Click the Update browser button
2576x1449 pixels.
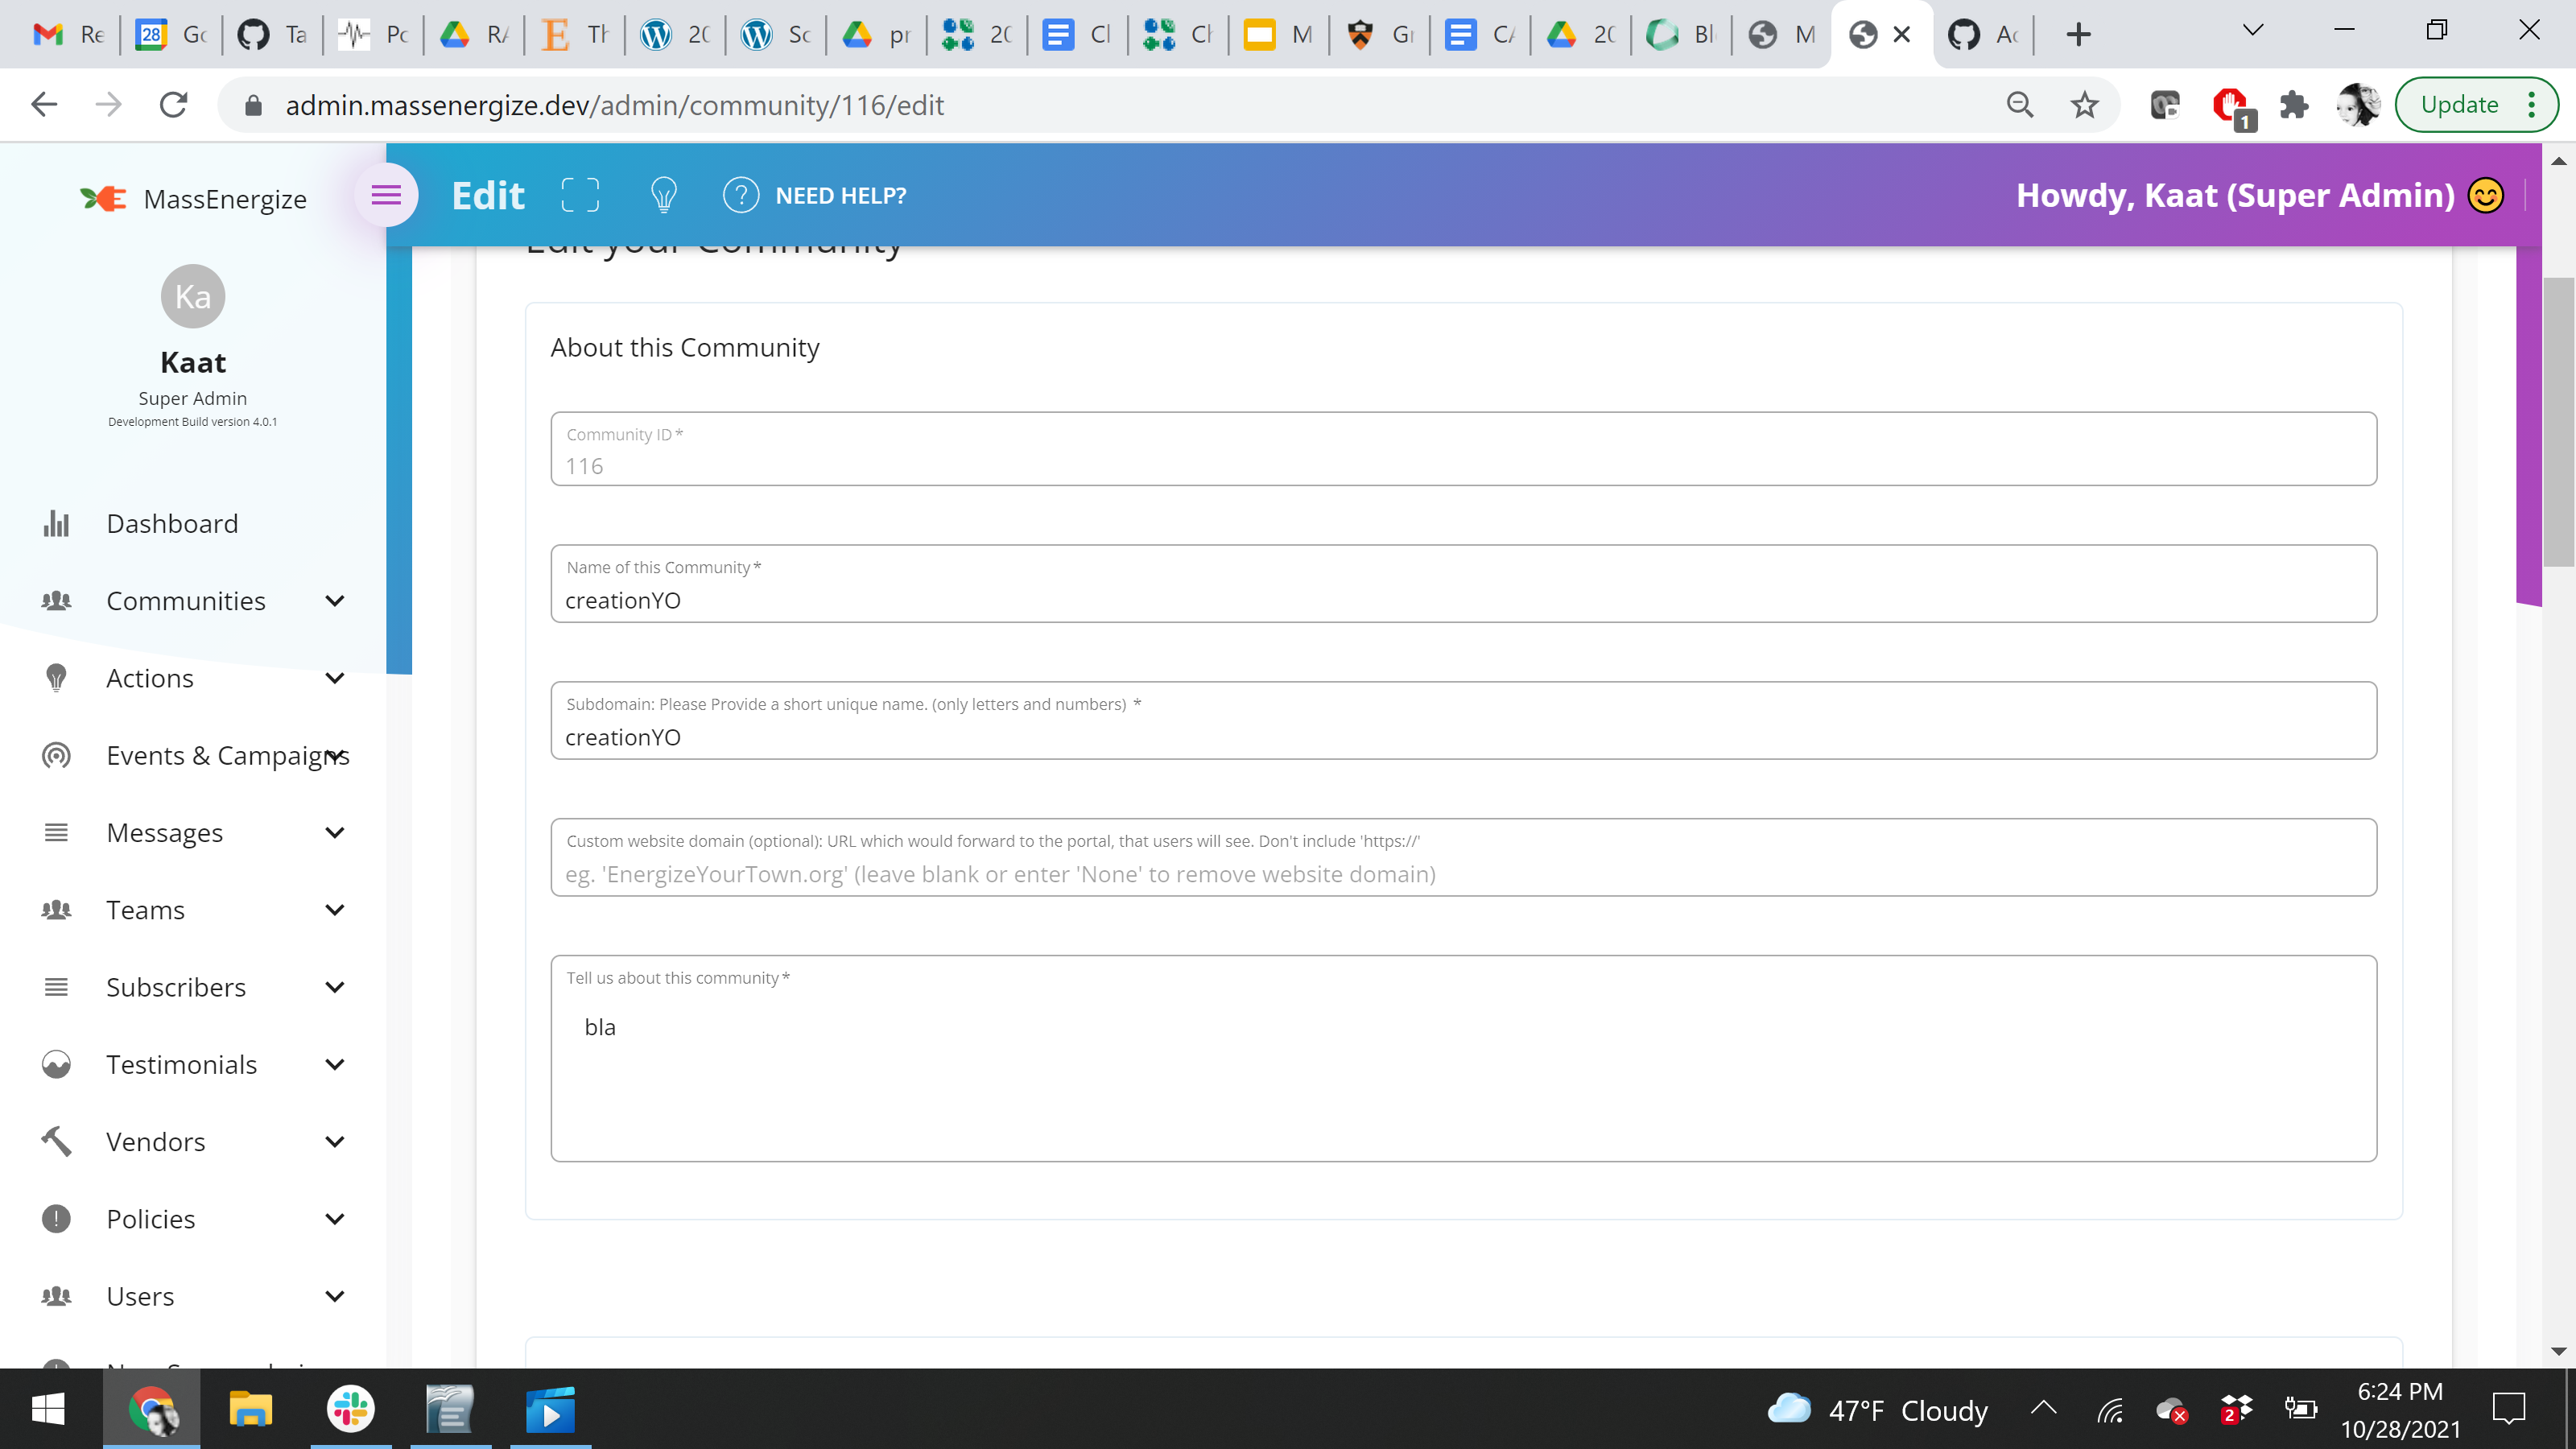pos(2462,104)
